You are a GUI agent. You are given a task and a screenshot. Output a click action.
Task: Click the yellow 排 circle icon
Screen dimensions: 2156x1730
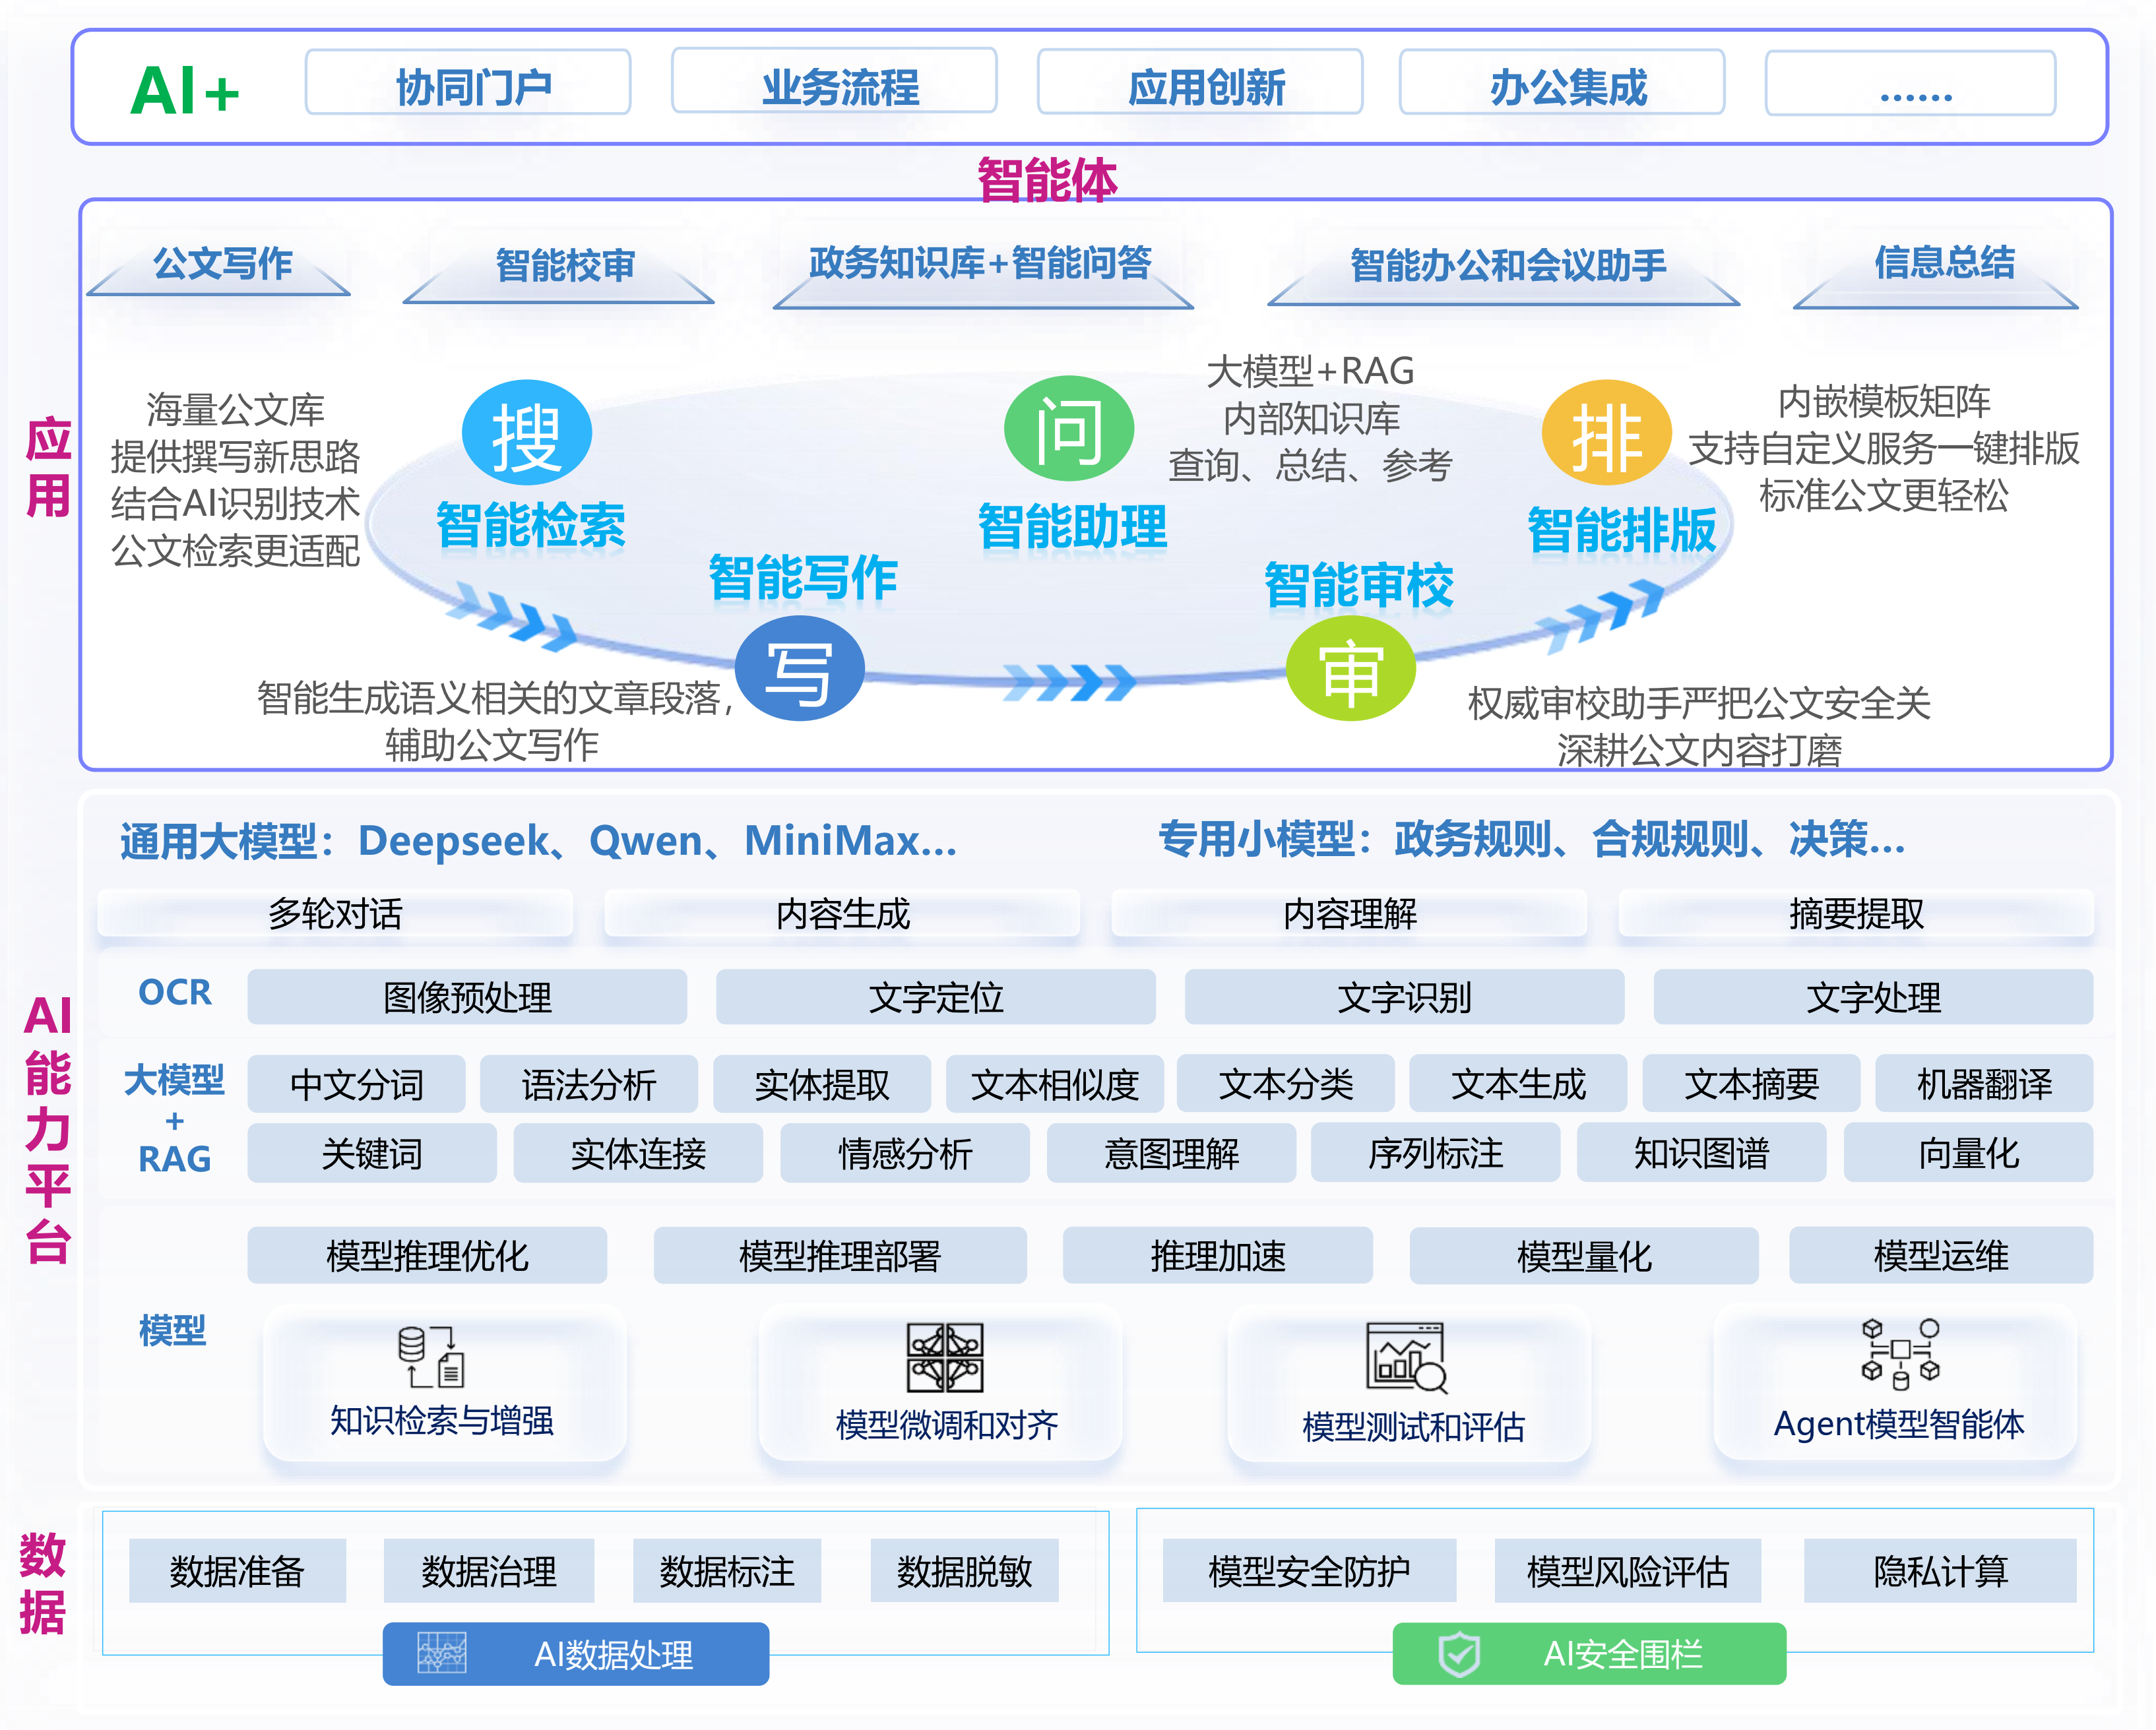tap(1607, 433)
